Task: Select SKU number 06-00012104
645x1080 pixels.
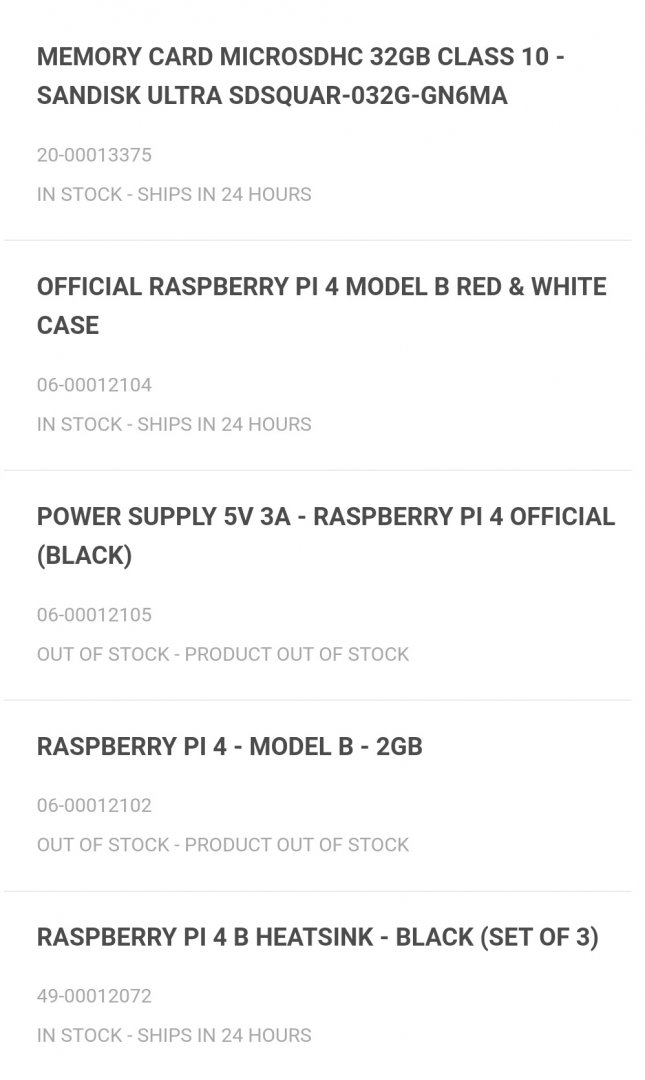Action: coord(94,385)
